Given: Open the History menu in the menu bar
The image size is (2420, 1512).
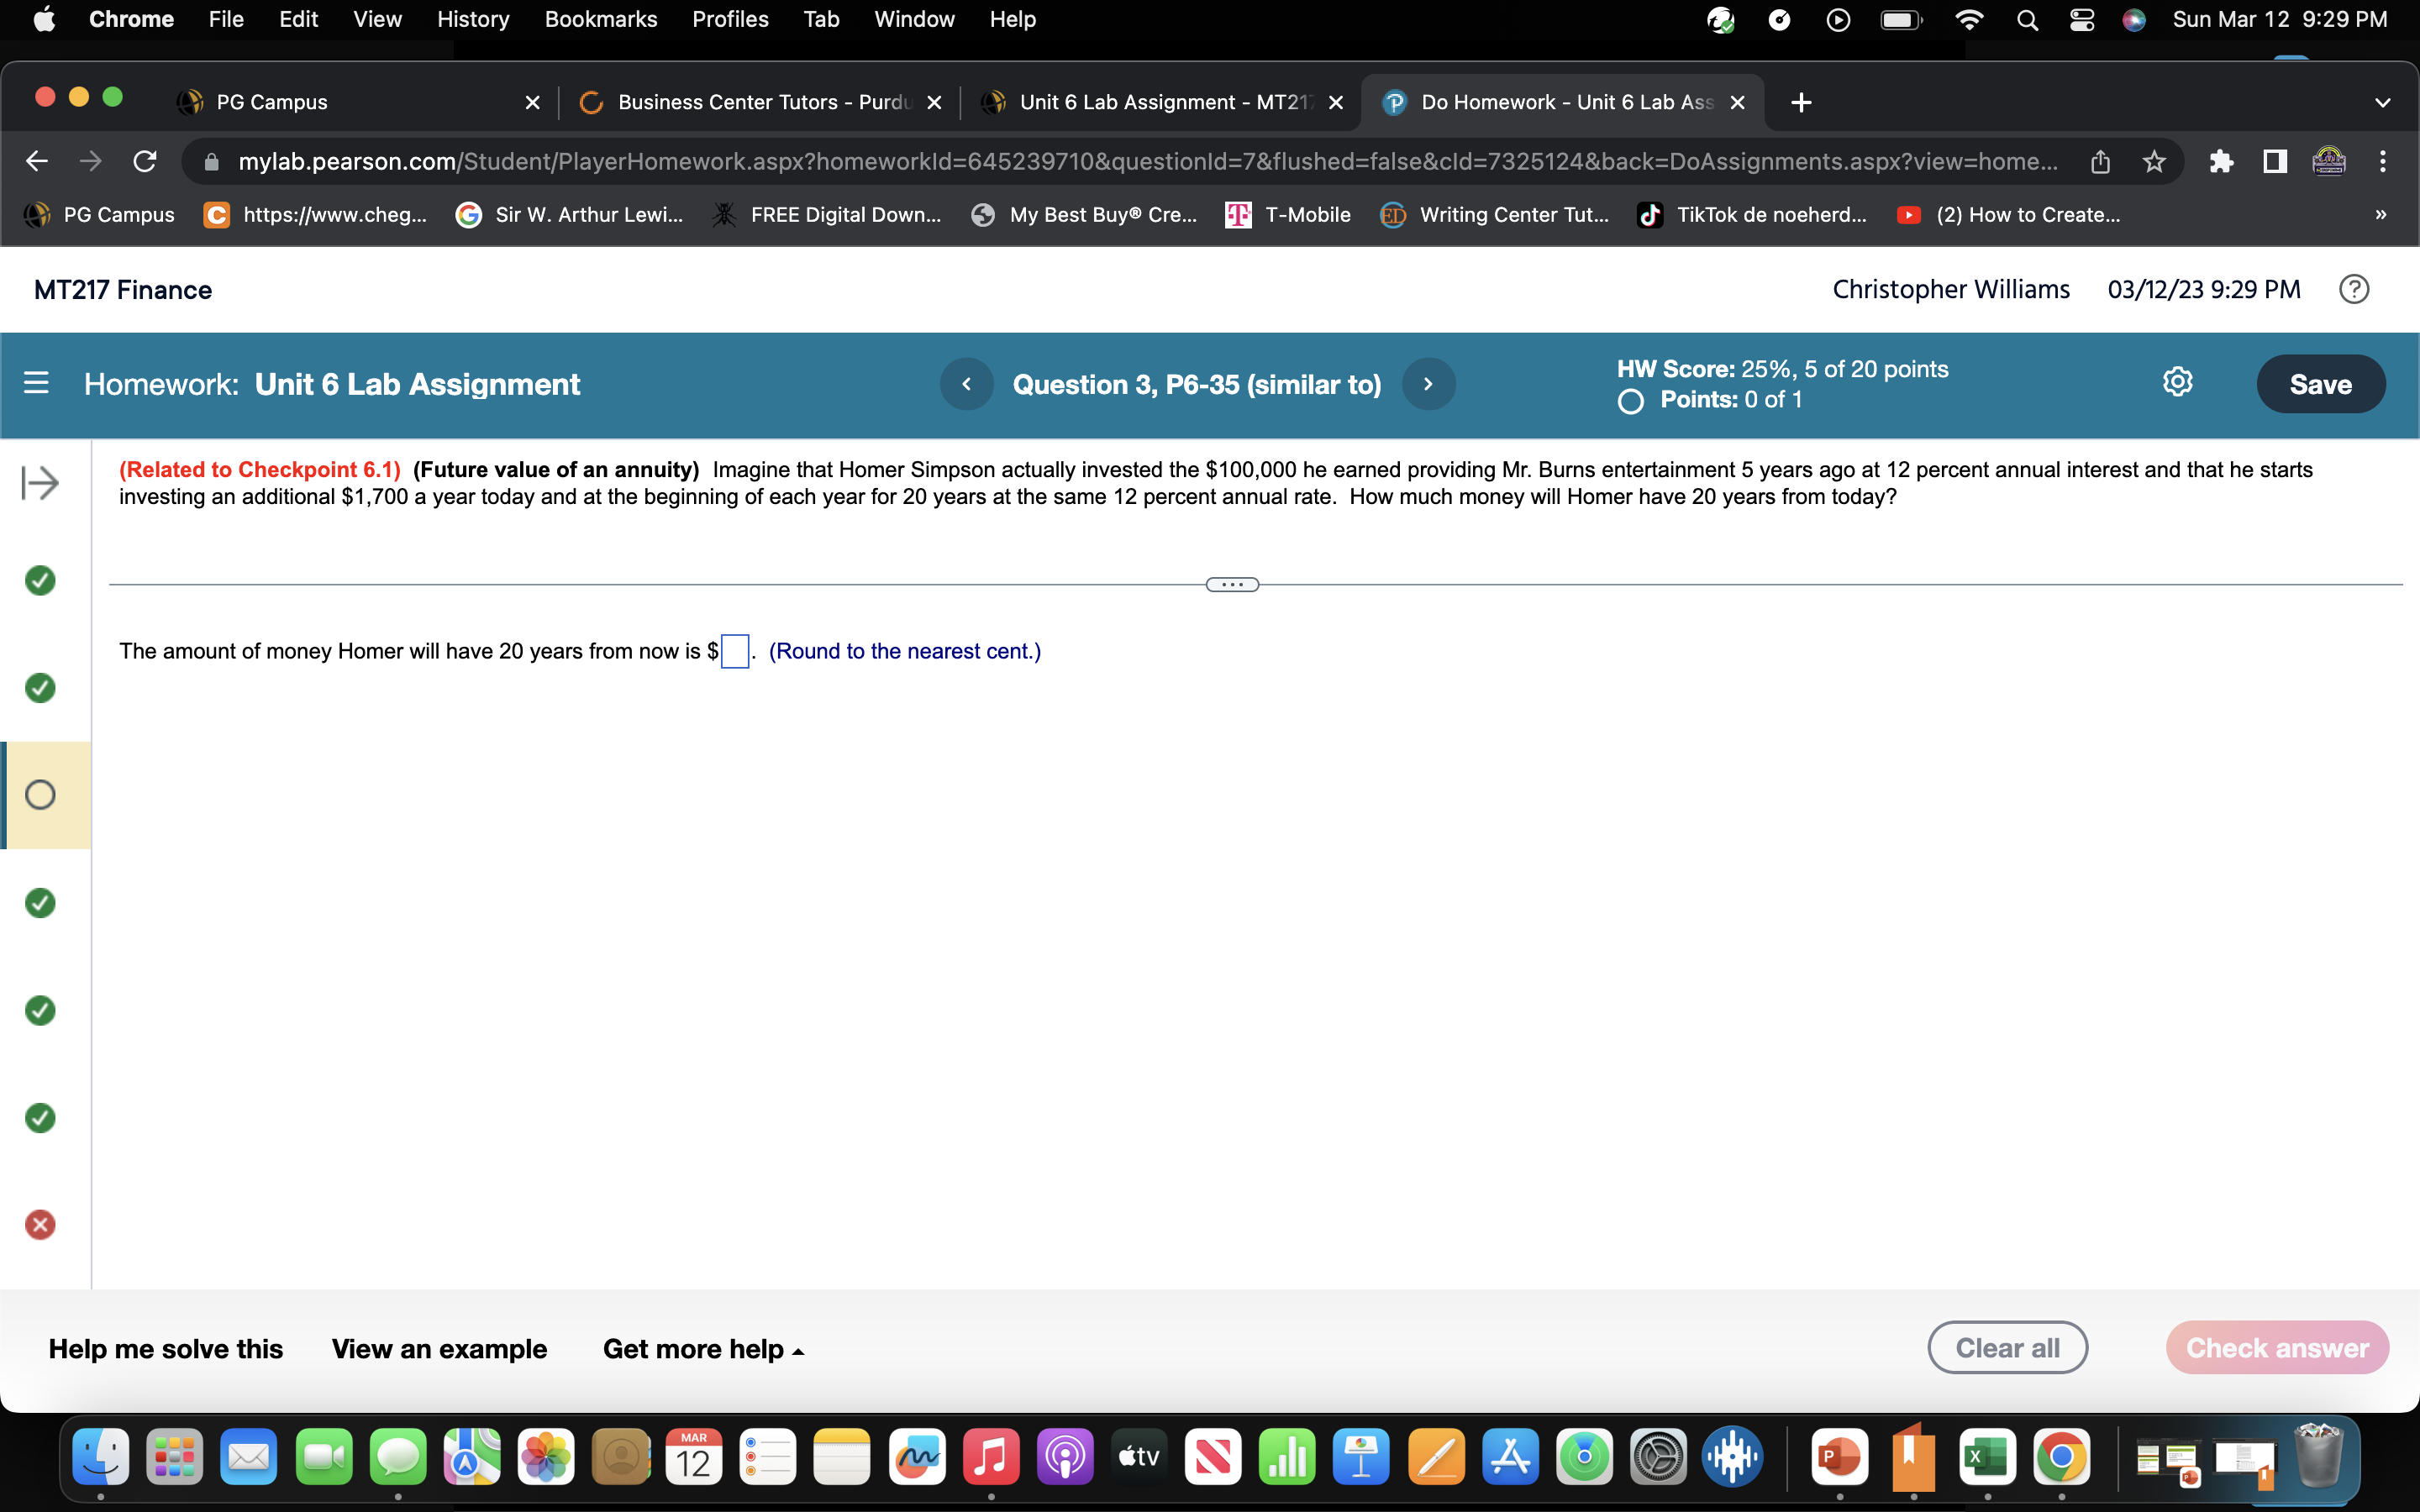Looking at the screenshot, I should pos(471,19).
